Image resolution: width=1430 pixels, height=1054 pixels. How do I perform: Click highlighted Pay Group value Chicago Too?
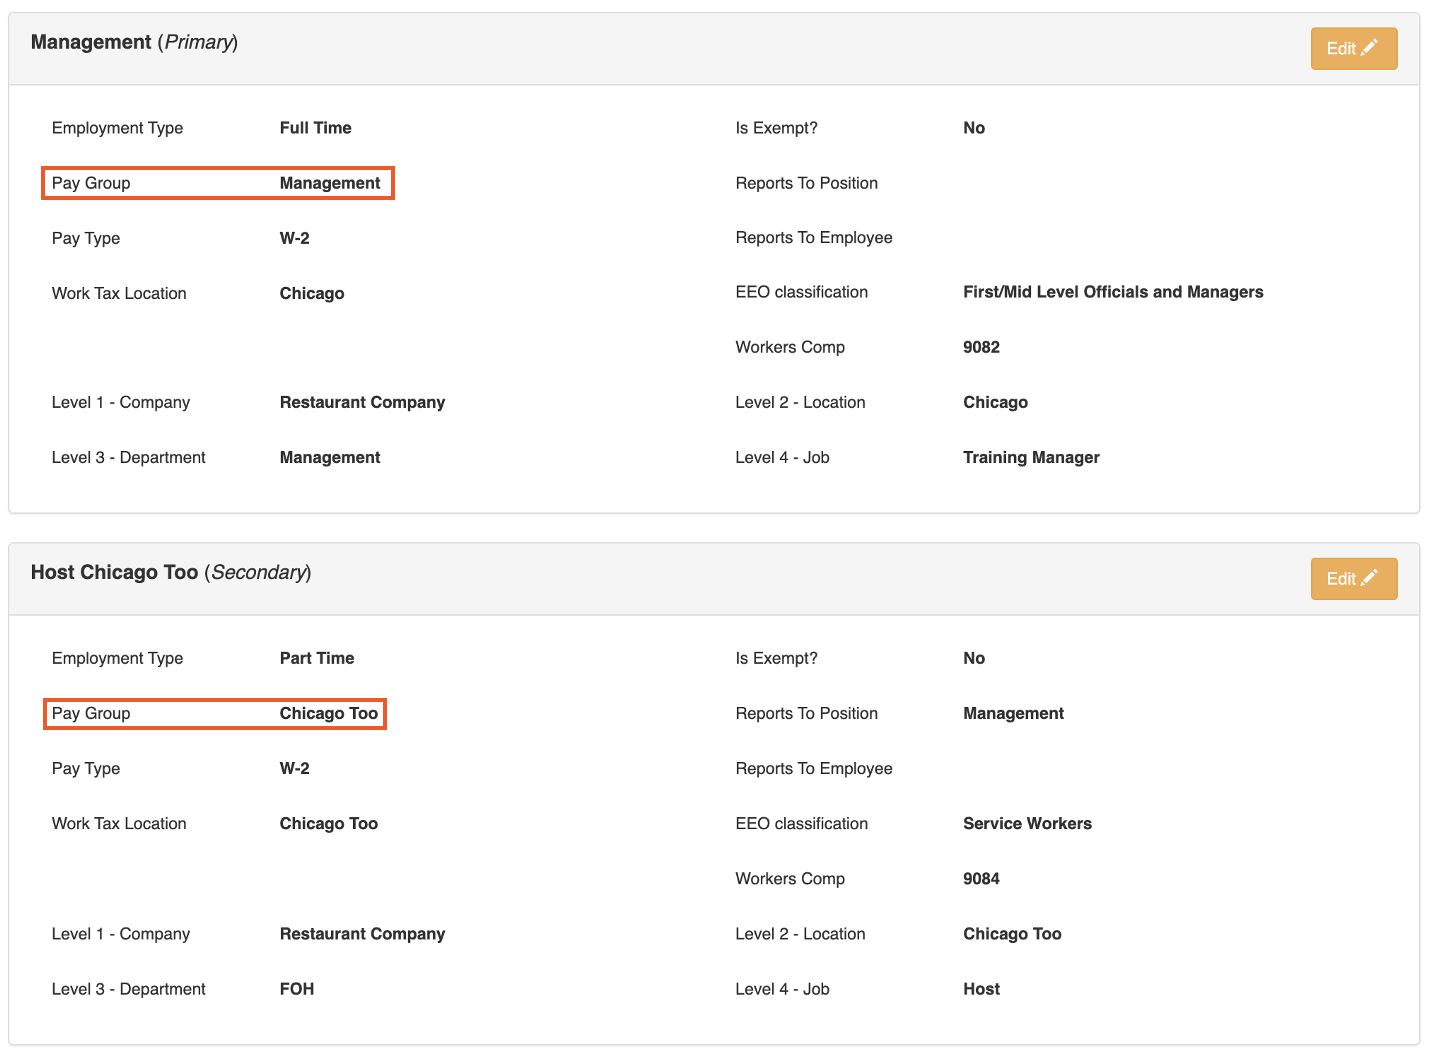(x=328, y=714)
